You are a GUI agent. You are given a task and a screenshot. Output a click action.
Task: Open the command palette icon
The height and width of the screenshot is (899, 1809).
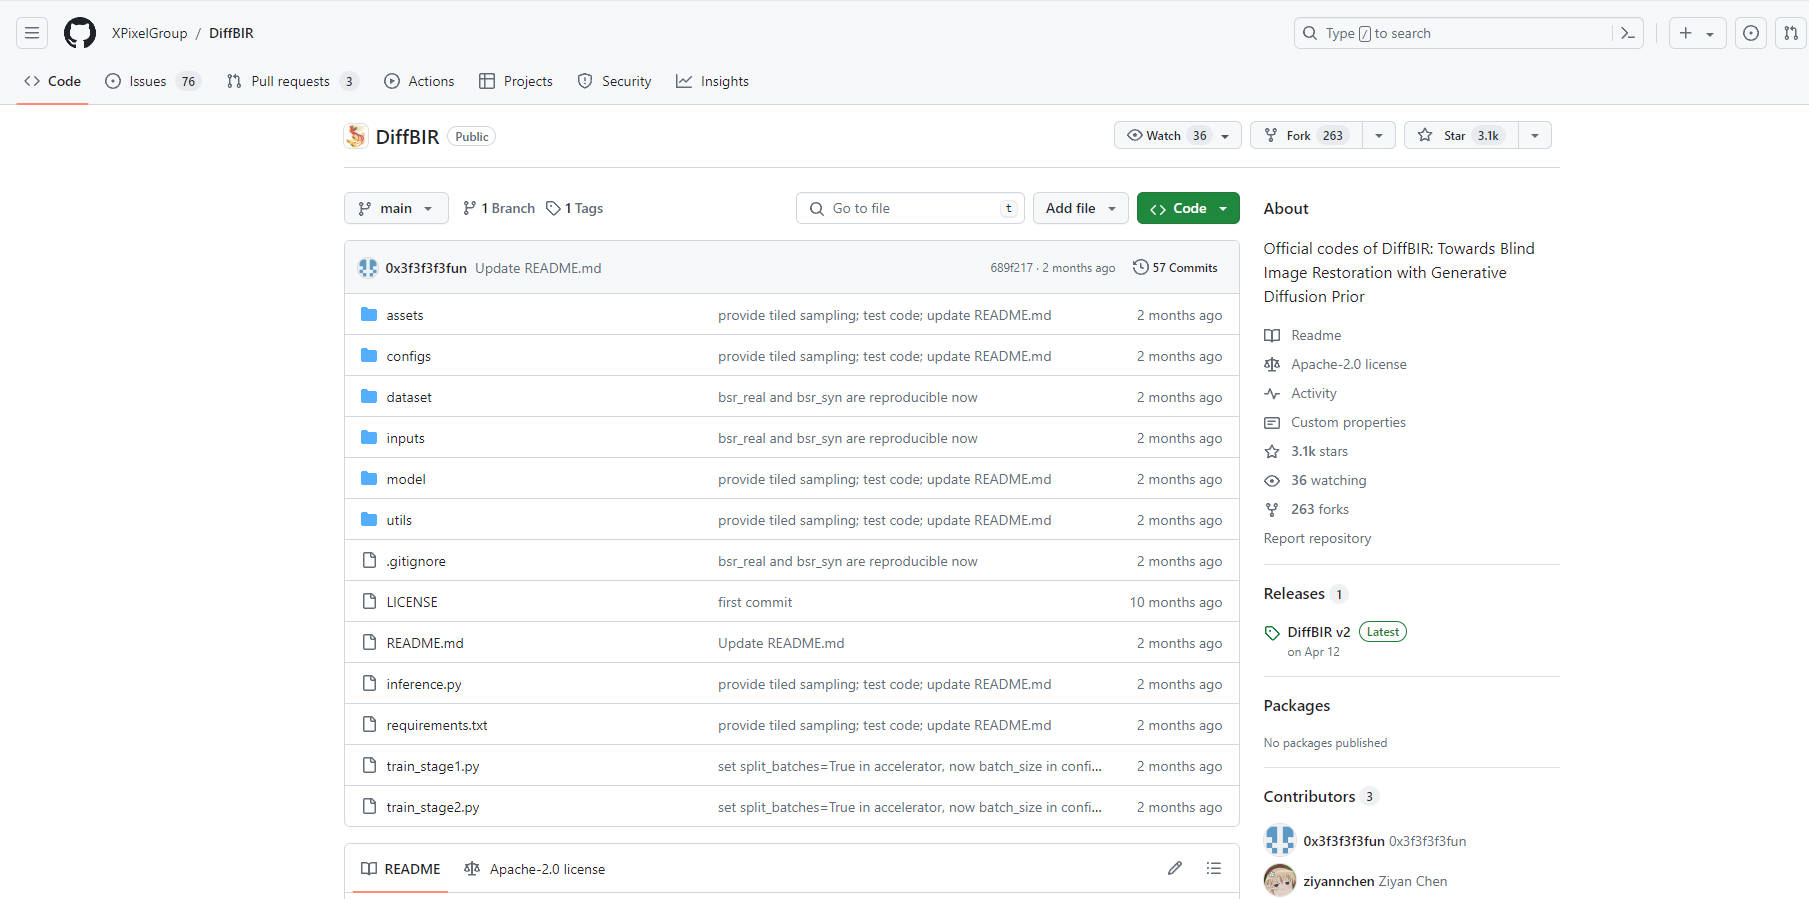[1627, 33]
